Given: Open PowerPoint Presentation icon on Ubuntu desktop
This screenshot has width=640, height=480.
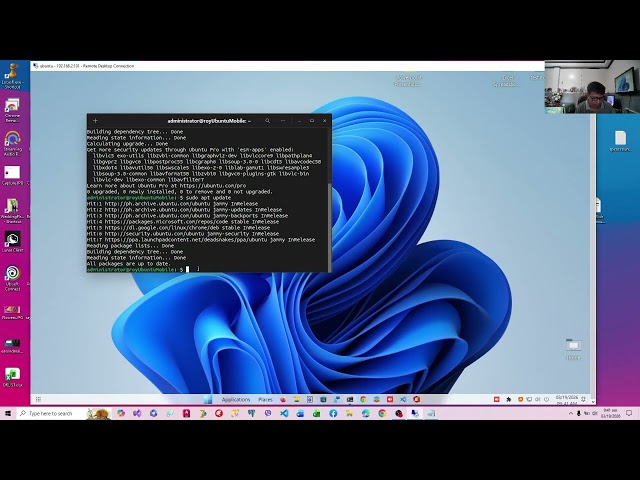Looking at the screenshot, I should click(408, 80).
